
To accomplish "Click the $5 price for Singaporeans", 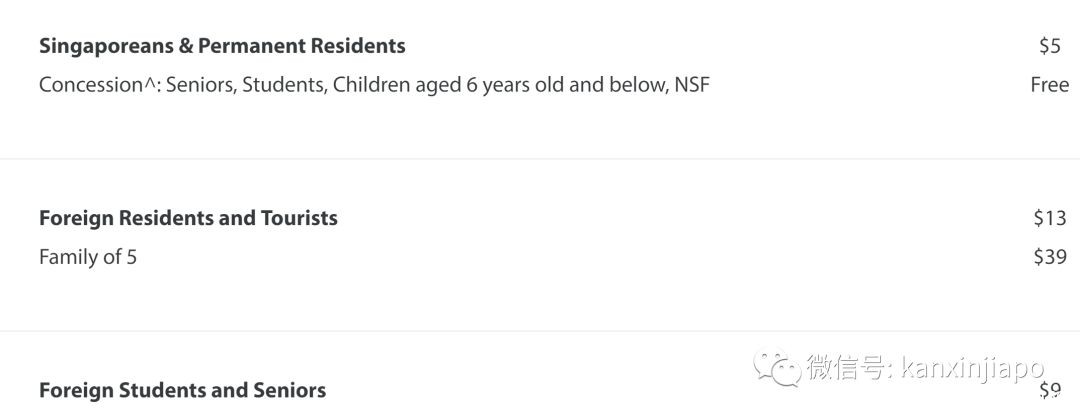I will click(x=1049, y=46).
